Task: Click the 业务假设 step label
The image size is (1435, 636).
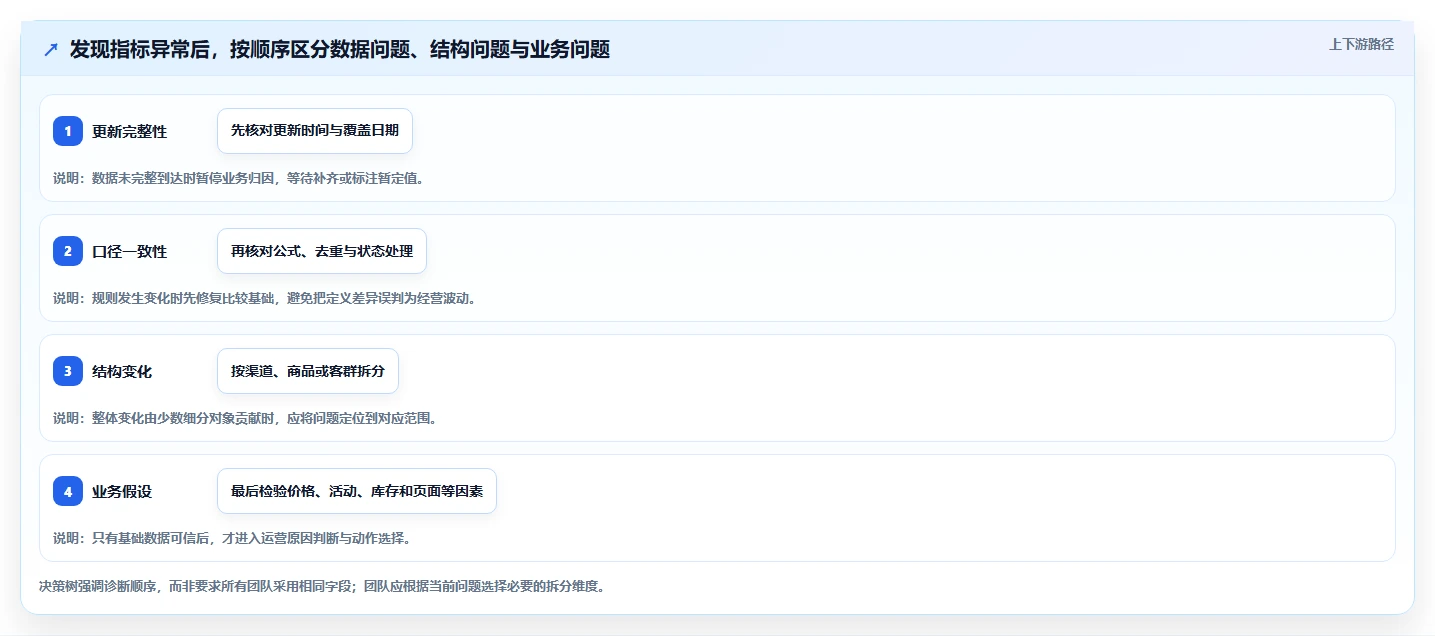Action: click(x=122, y=491)
